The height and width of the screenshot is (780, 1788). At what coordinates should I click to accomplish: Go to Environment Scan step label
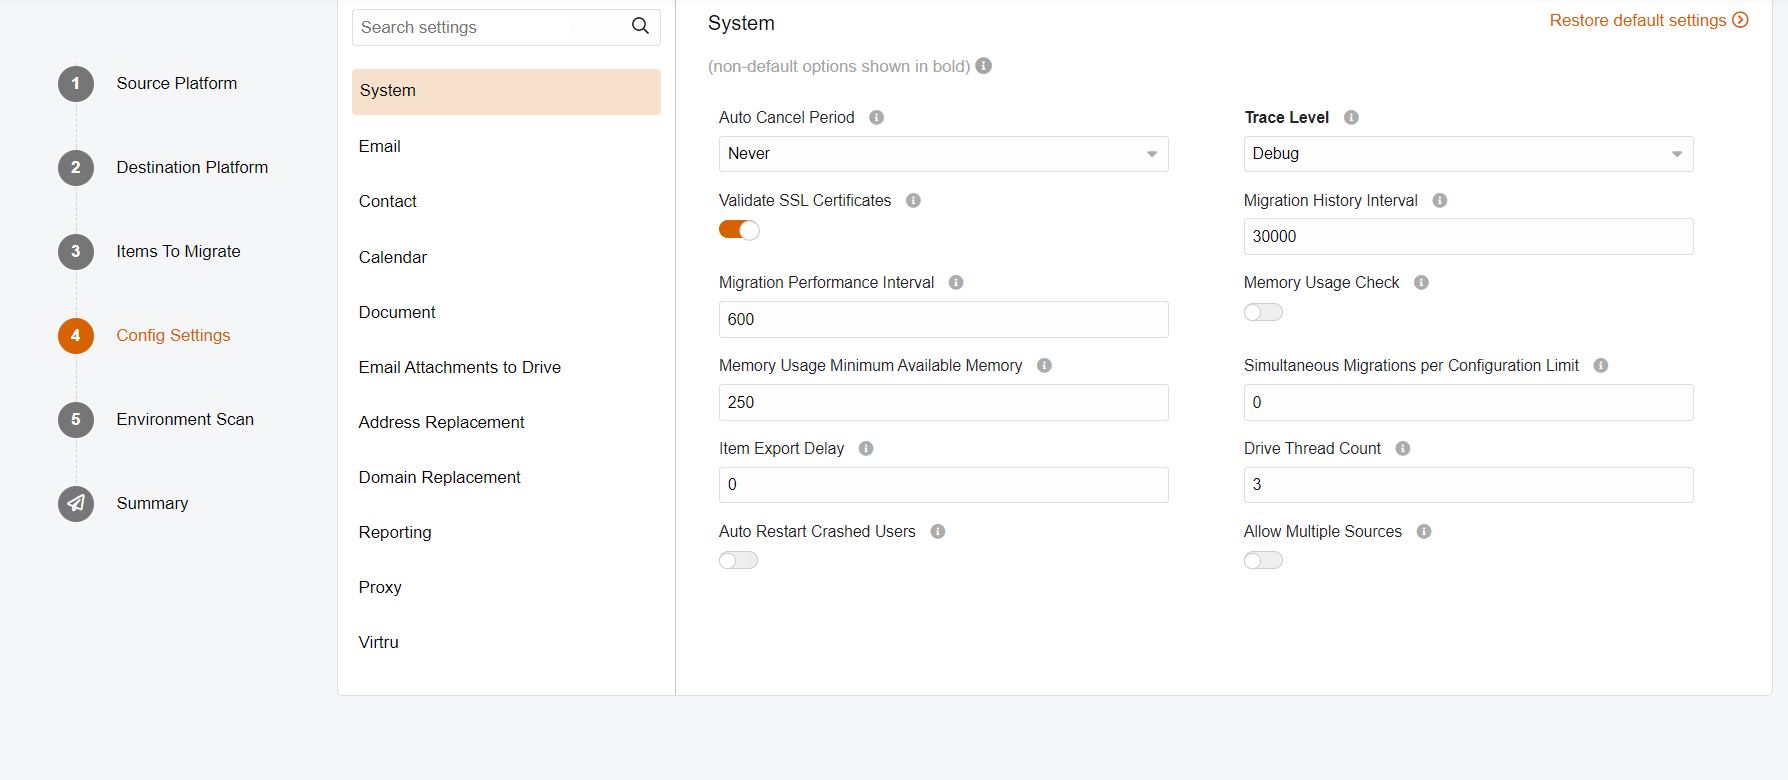point(185,420)
